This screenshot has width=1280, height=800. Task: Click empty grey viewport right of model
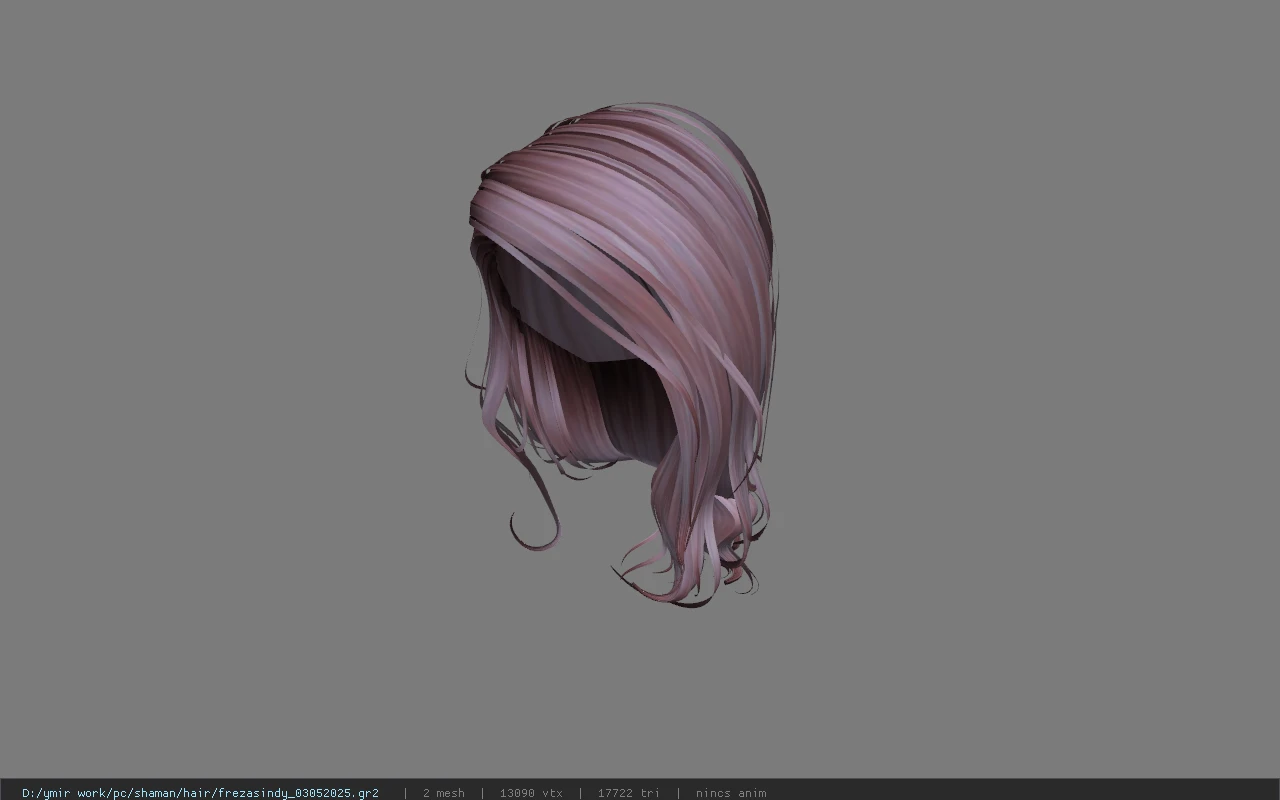tap(1030, 380)
